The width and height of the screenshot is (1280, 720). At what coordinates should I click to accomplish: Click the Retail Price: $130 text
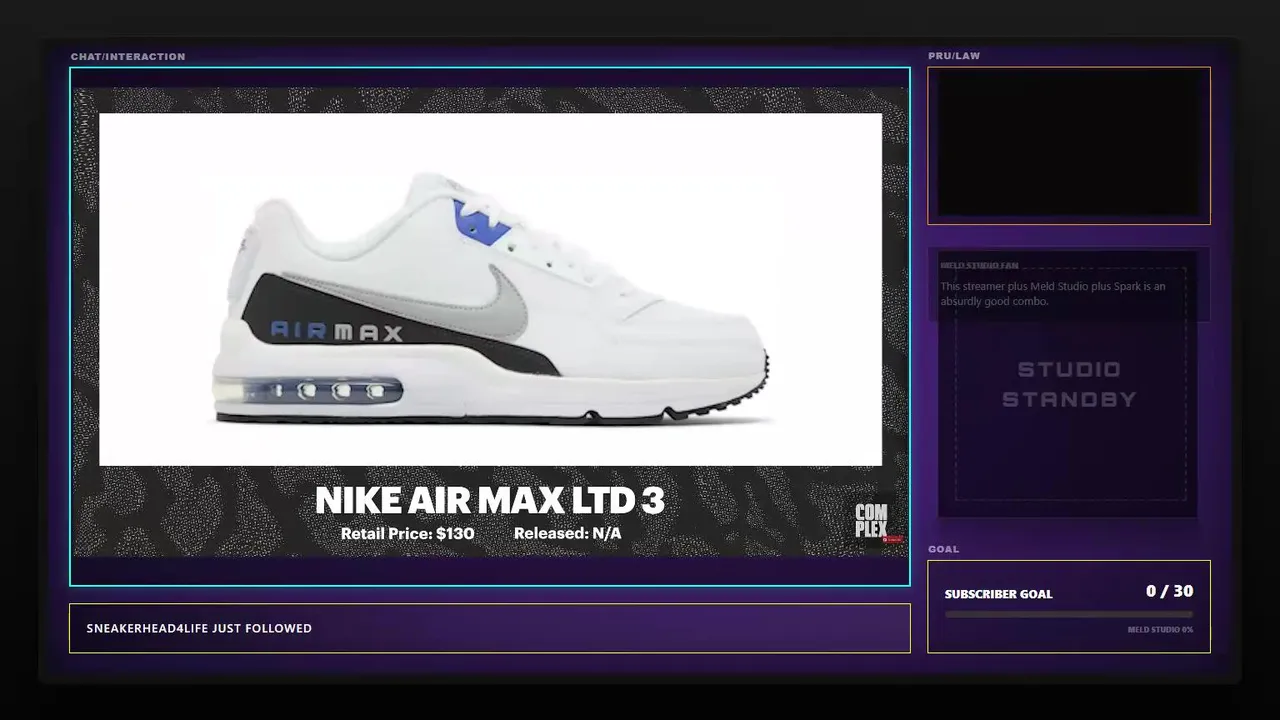pyautogui.click(x=407, y=533)
